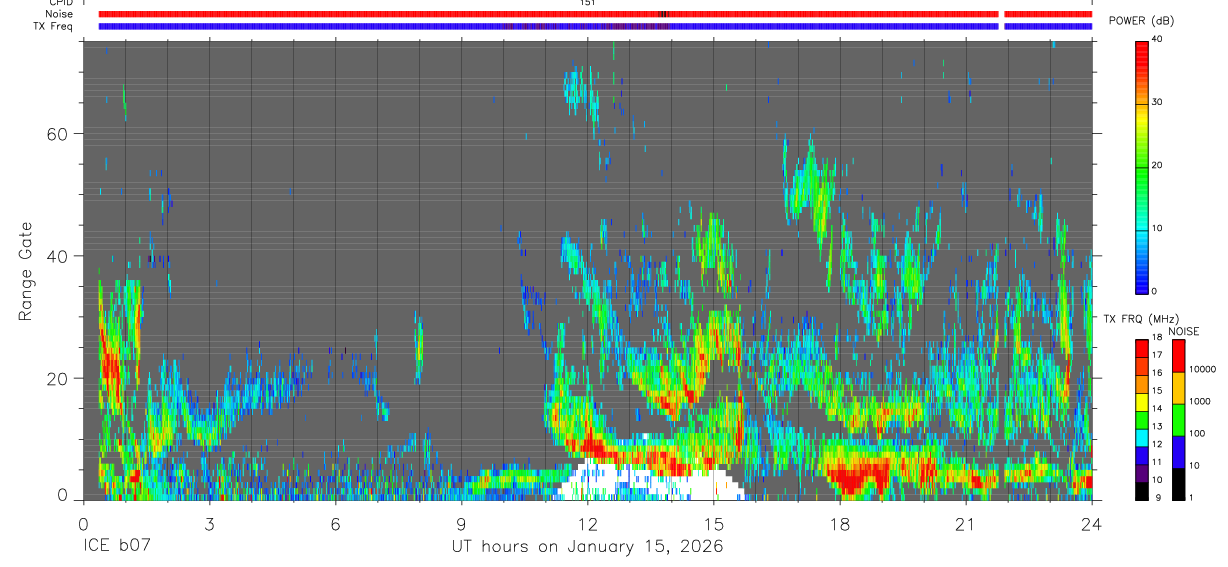Click the TX FRQ (MHz) color bar
This screenshot has height=567, width=1228.
1141,419
